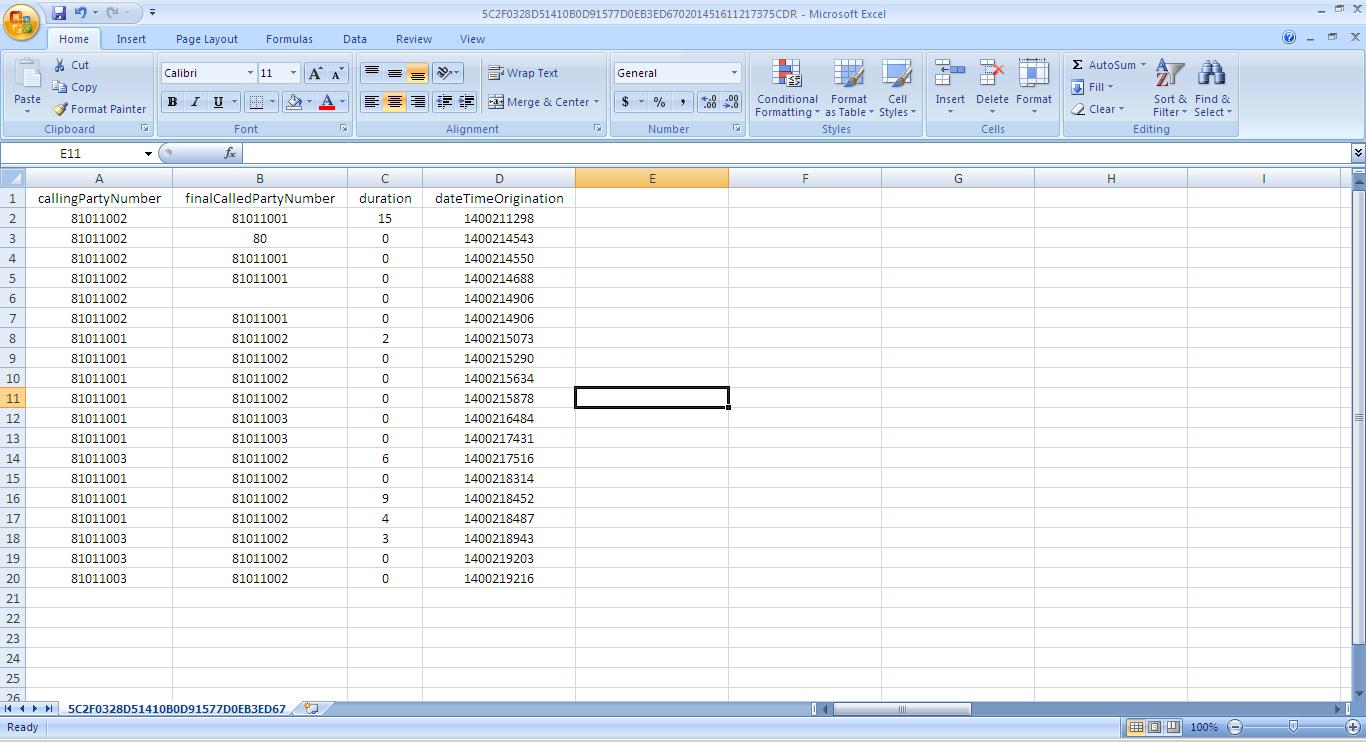
Task: Click the Office Button orb
Action: [x=22, y=22]
